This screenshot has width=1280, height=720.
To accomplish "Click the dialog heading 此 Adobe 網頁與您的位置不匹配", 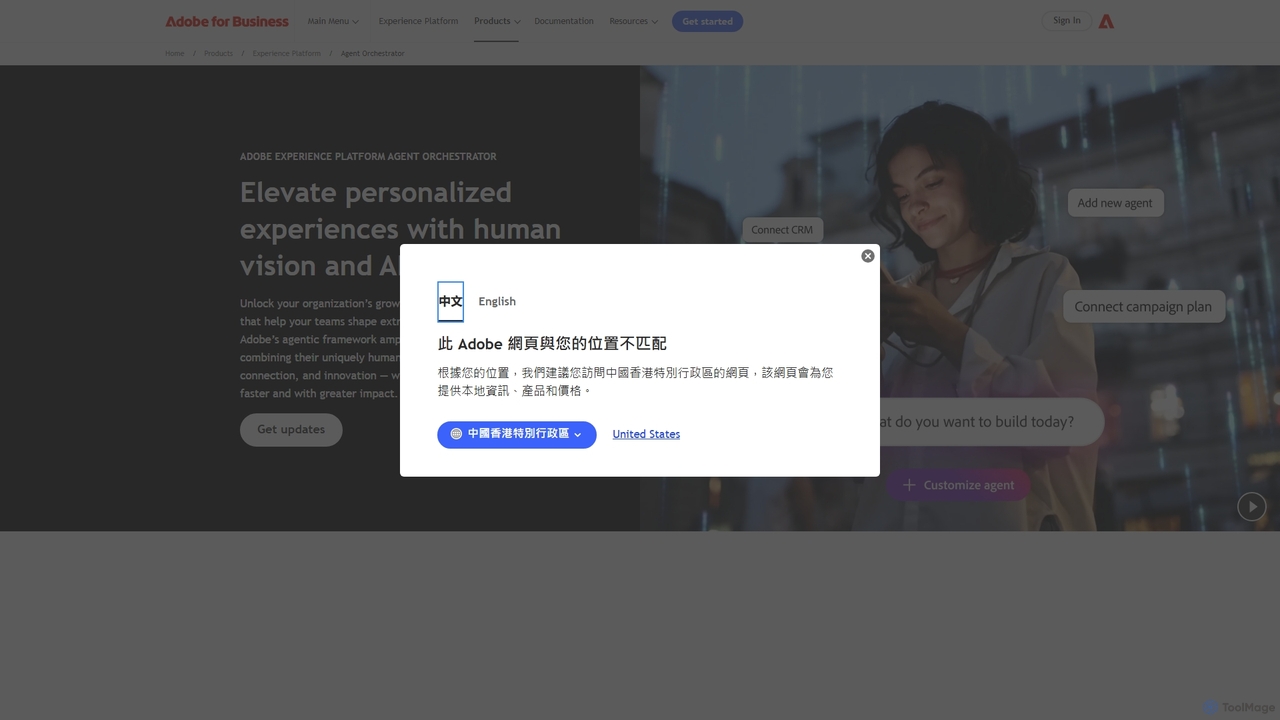I will click(x=552, y=343).
